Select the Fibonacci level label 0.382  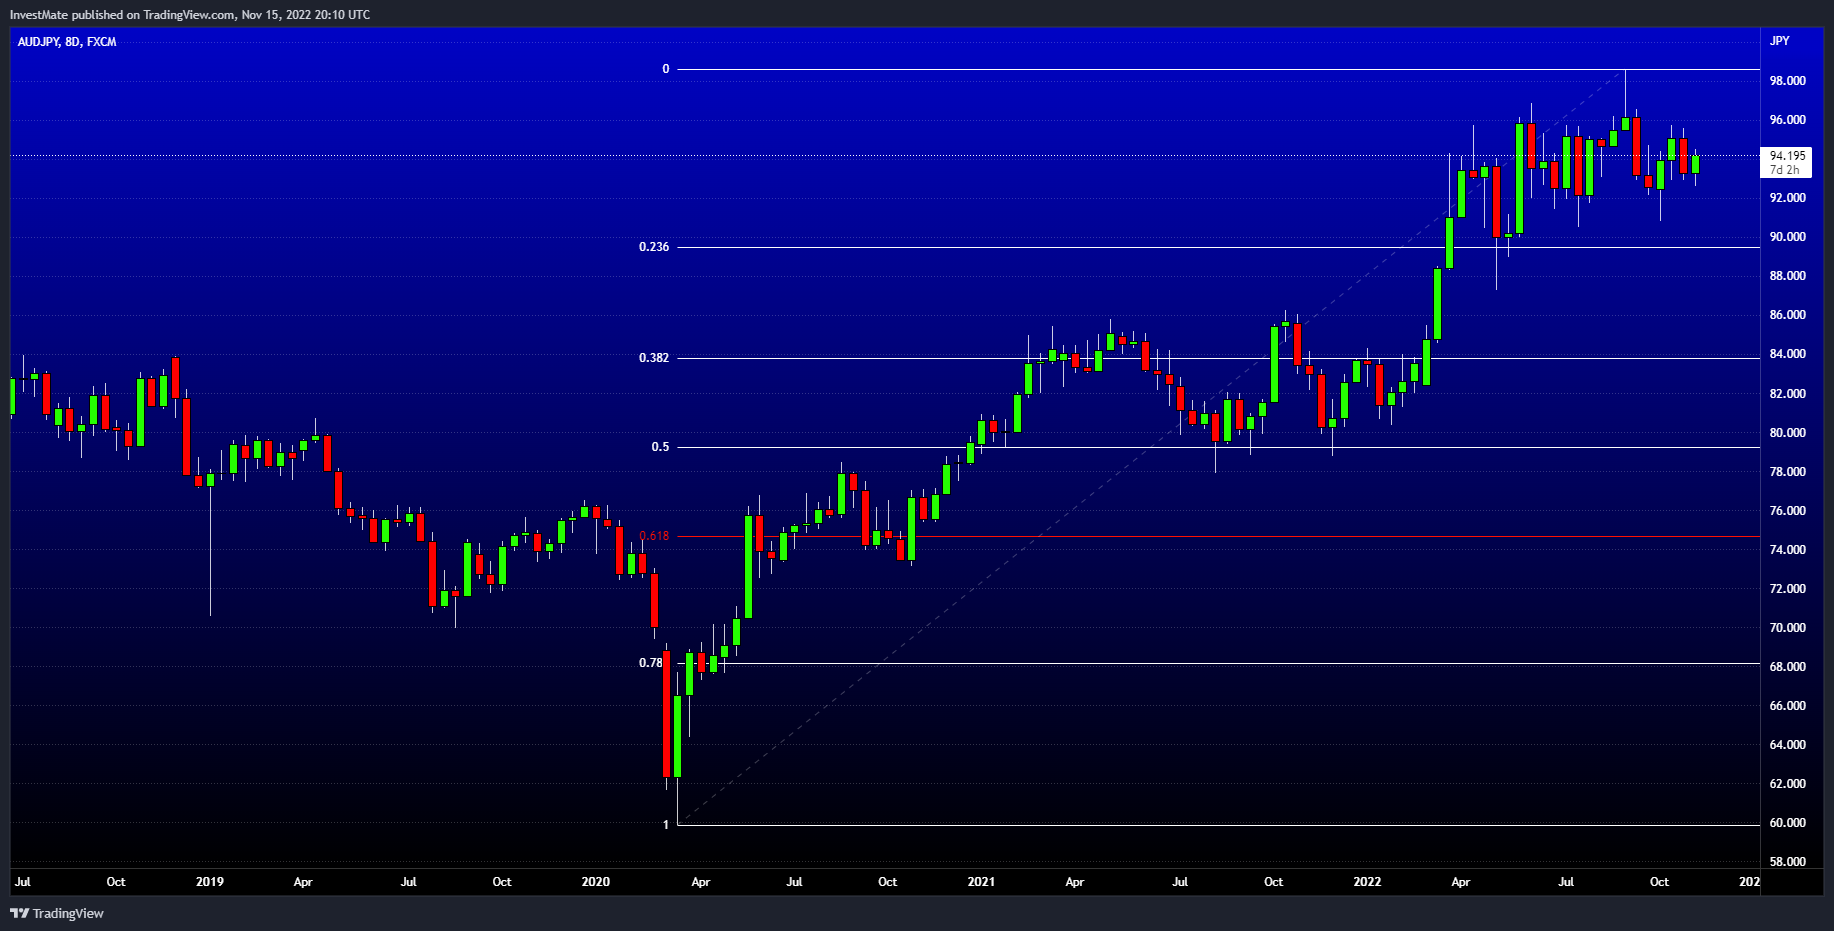coord(654,358)
